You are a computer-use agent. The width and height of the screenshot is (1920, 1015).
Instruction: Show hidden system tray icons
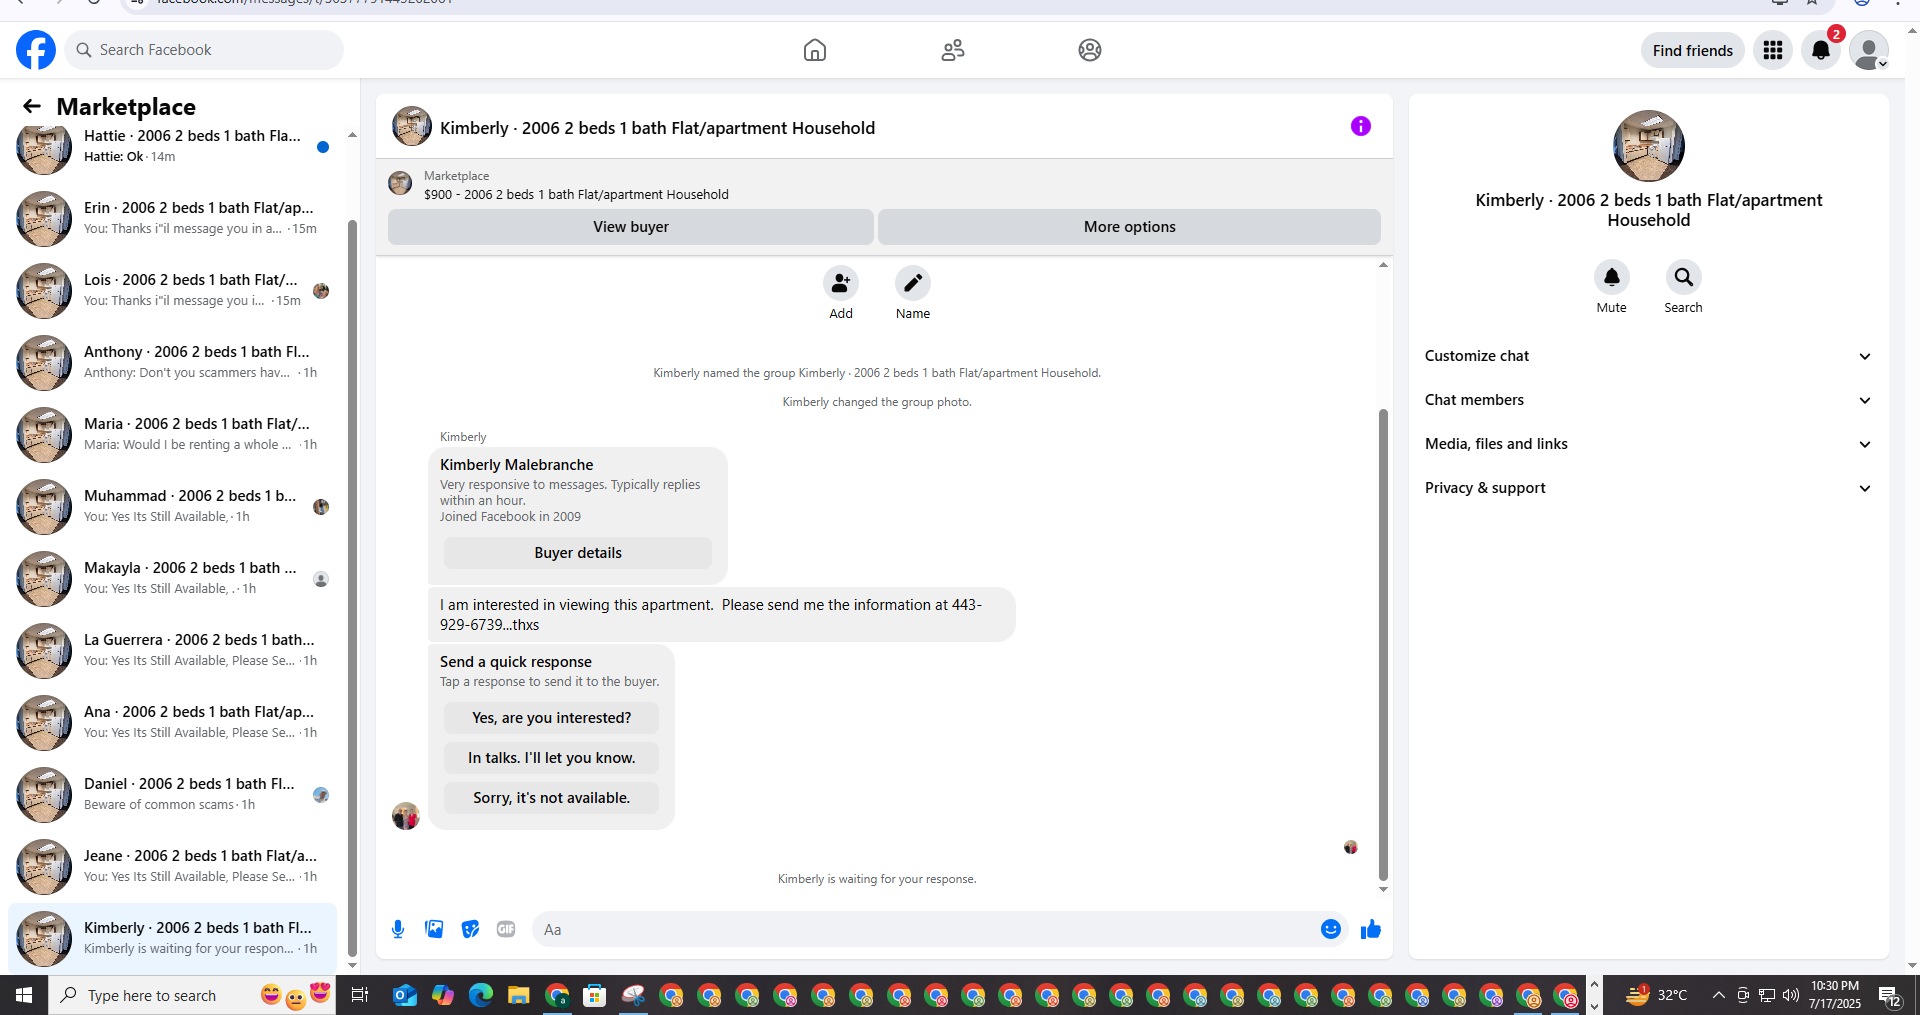point(1718,995)
